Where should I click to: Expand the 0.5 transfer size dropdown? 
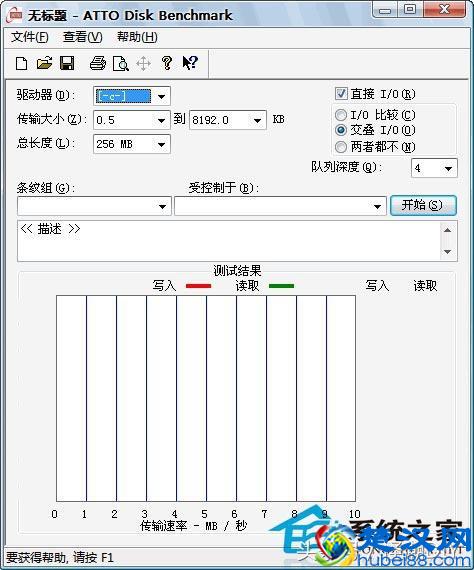pos(161,120)
